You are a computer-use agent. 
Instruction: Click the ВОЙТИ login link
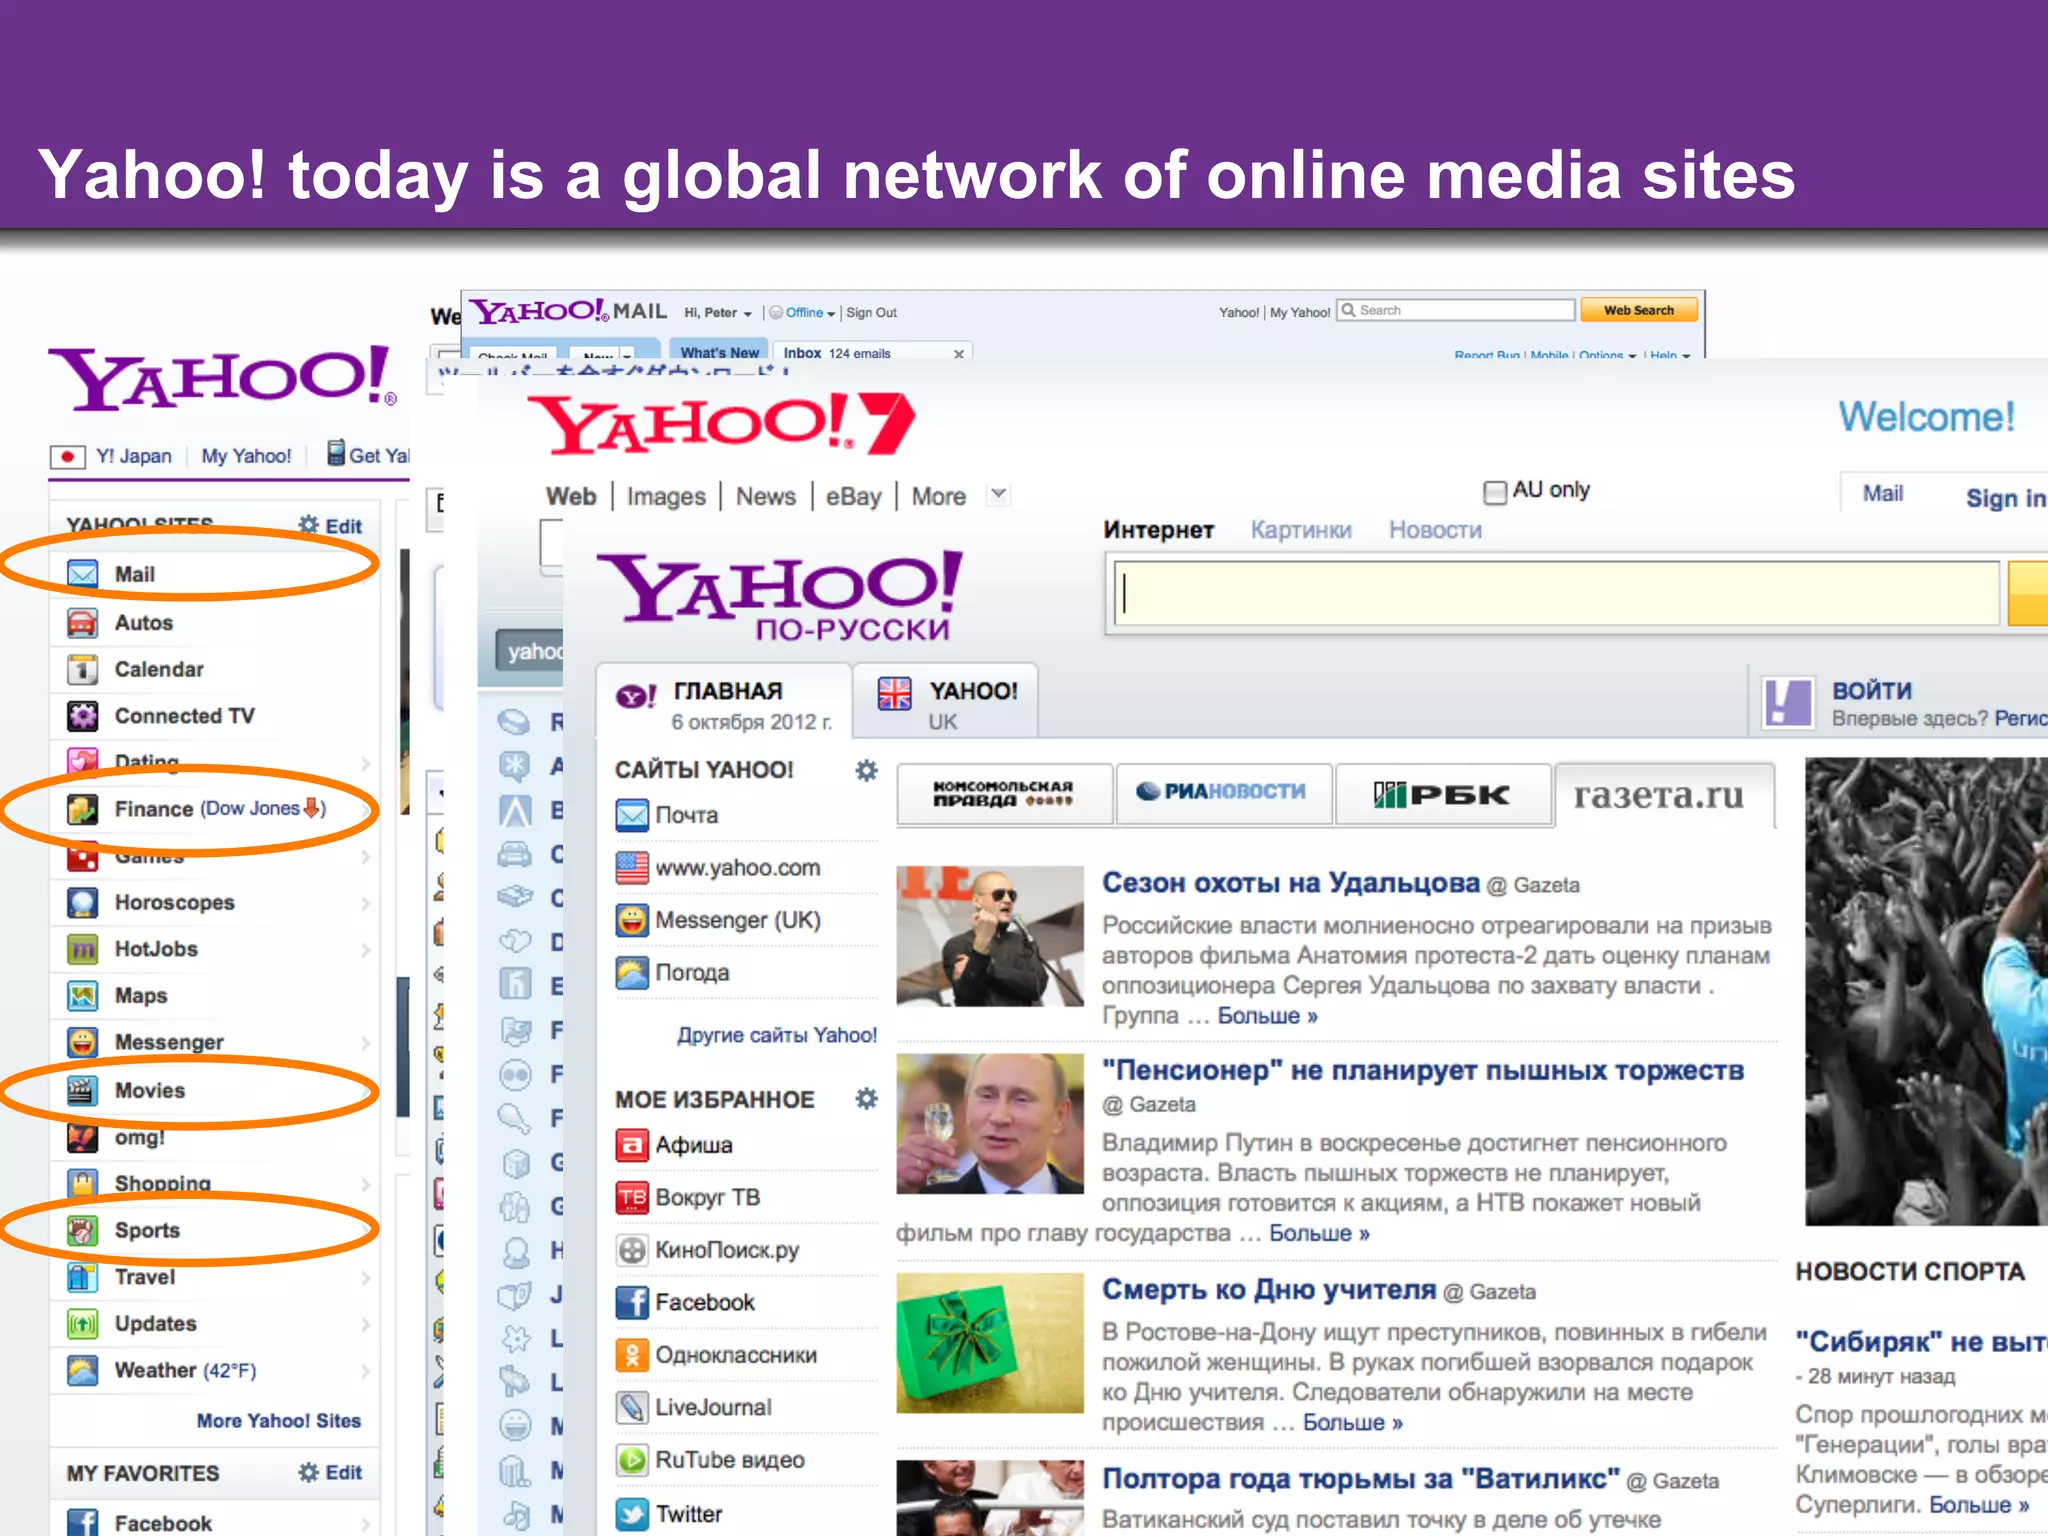click(x=1871, y=690)
